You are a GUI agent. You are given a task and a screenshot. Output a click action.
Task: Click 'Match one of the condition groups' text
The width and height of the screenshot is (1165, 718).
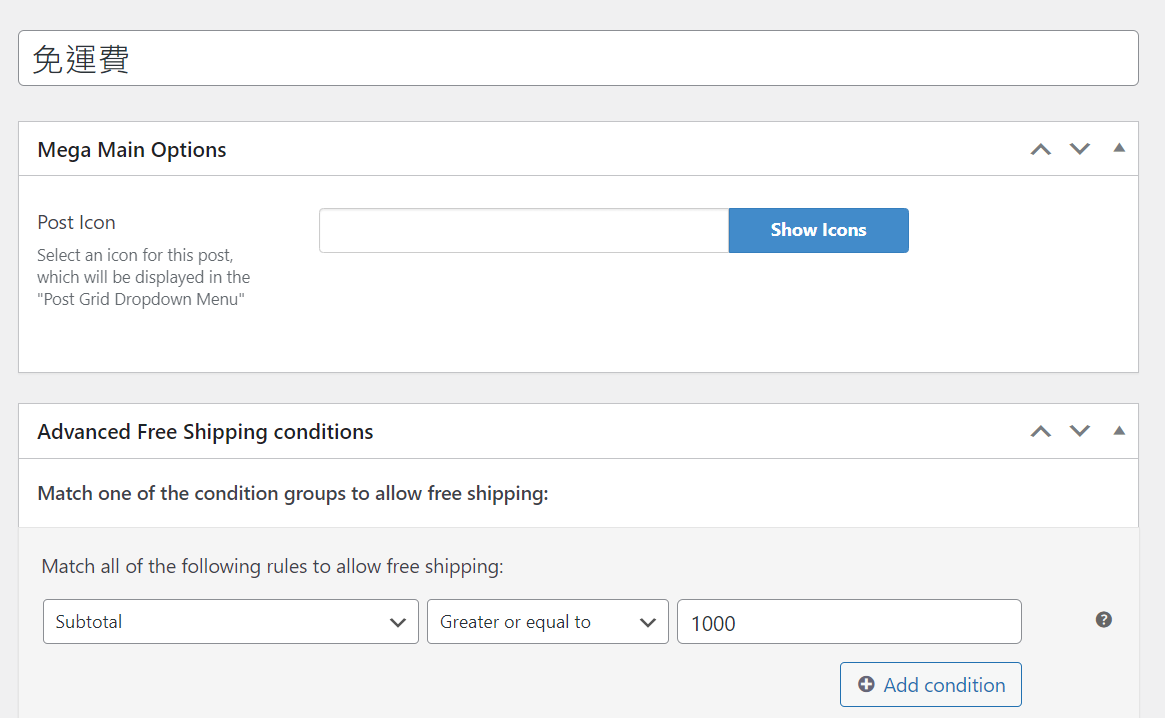293,494
